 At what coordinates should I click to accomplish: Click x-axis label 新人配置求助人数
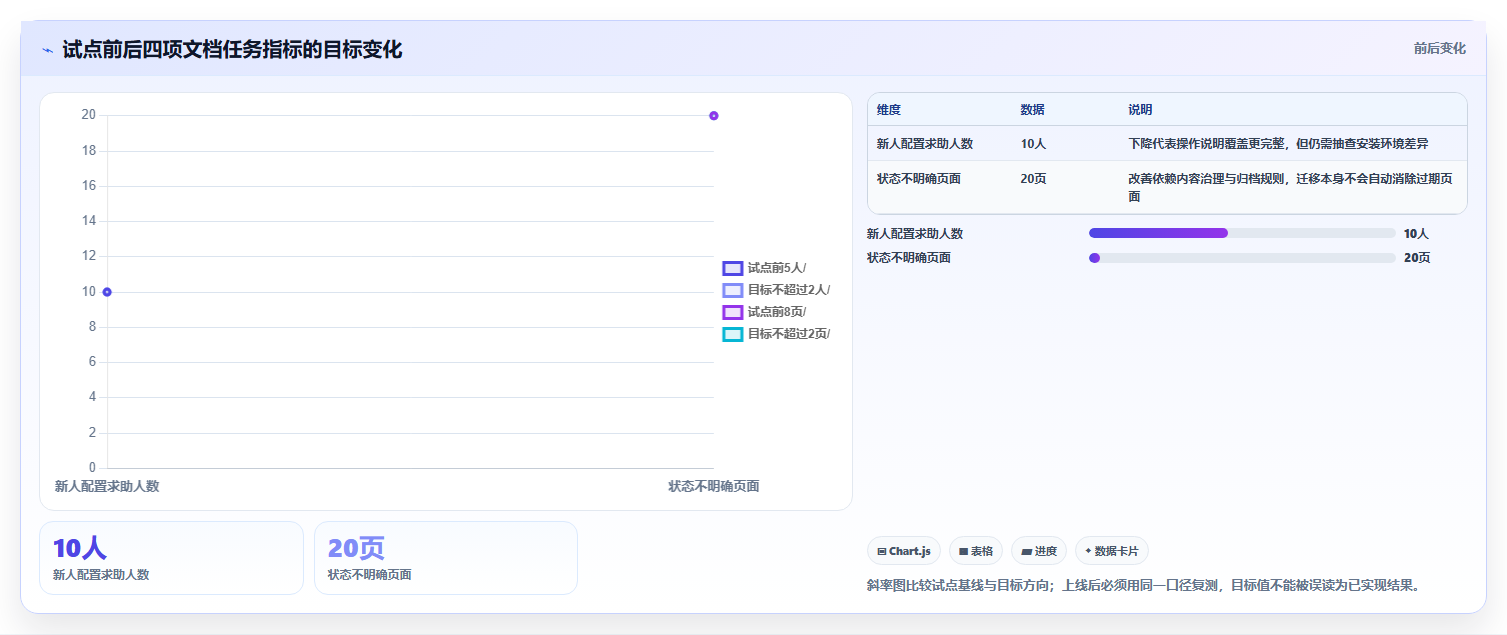(x=107, y=486)
